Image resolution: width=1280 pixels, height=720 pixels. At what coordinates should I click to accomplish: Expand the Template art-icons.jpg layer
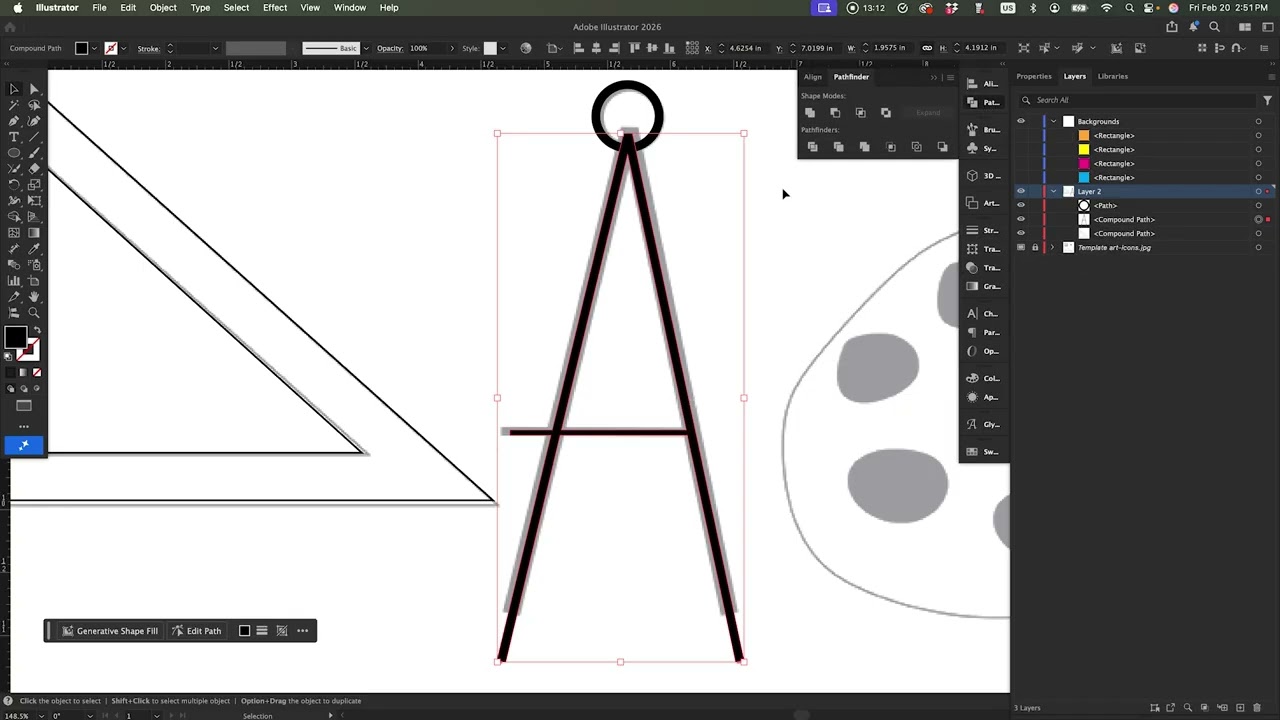point(1053,247)
